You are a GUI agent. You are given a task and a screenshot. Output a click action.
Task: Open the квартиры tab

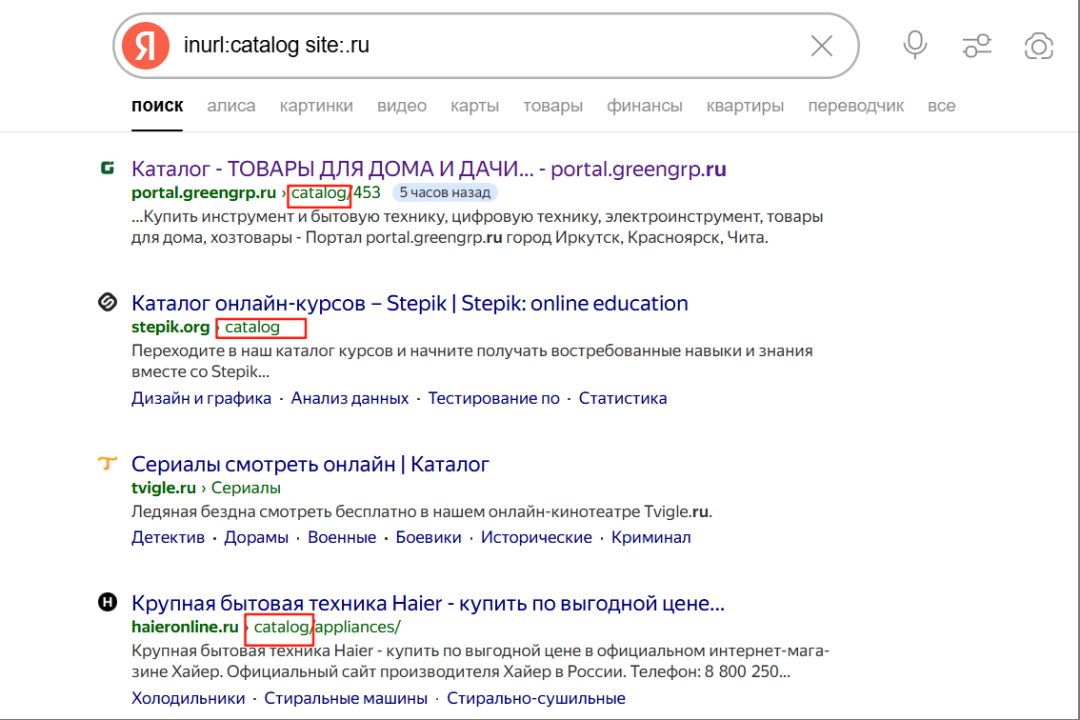click(745, 106)
